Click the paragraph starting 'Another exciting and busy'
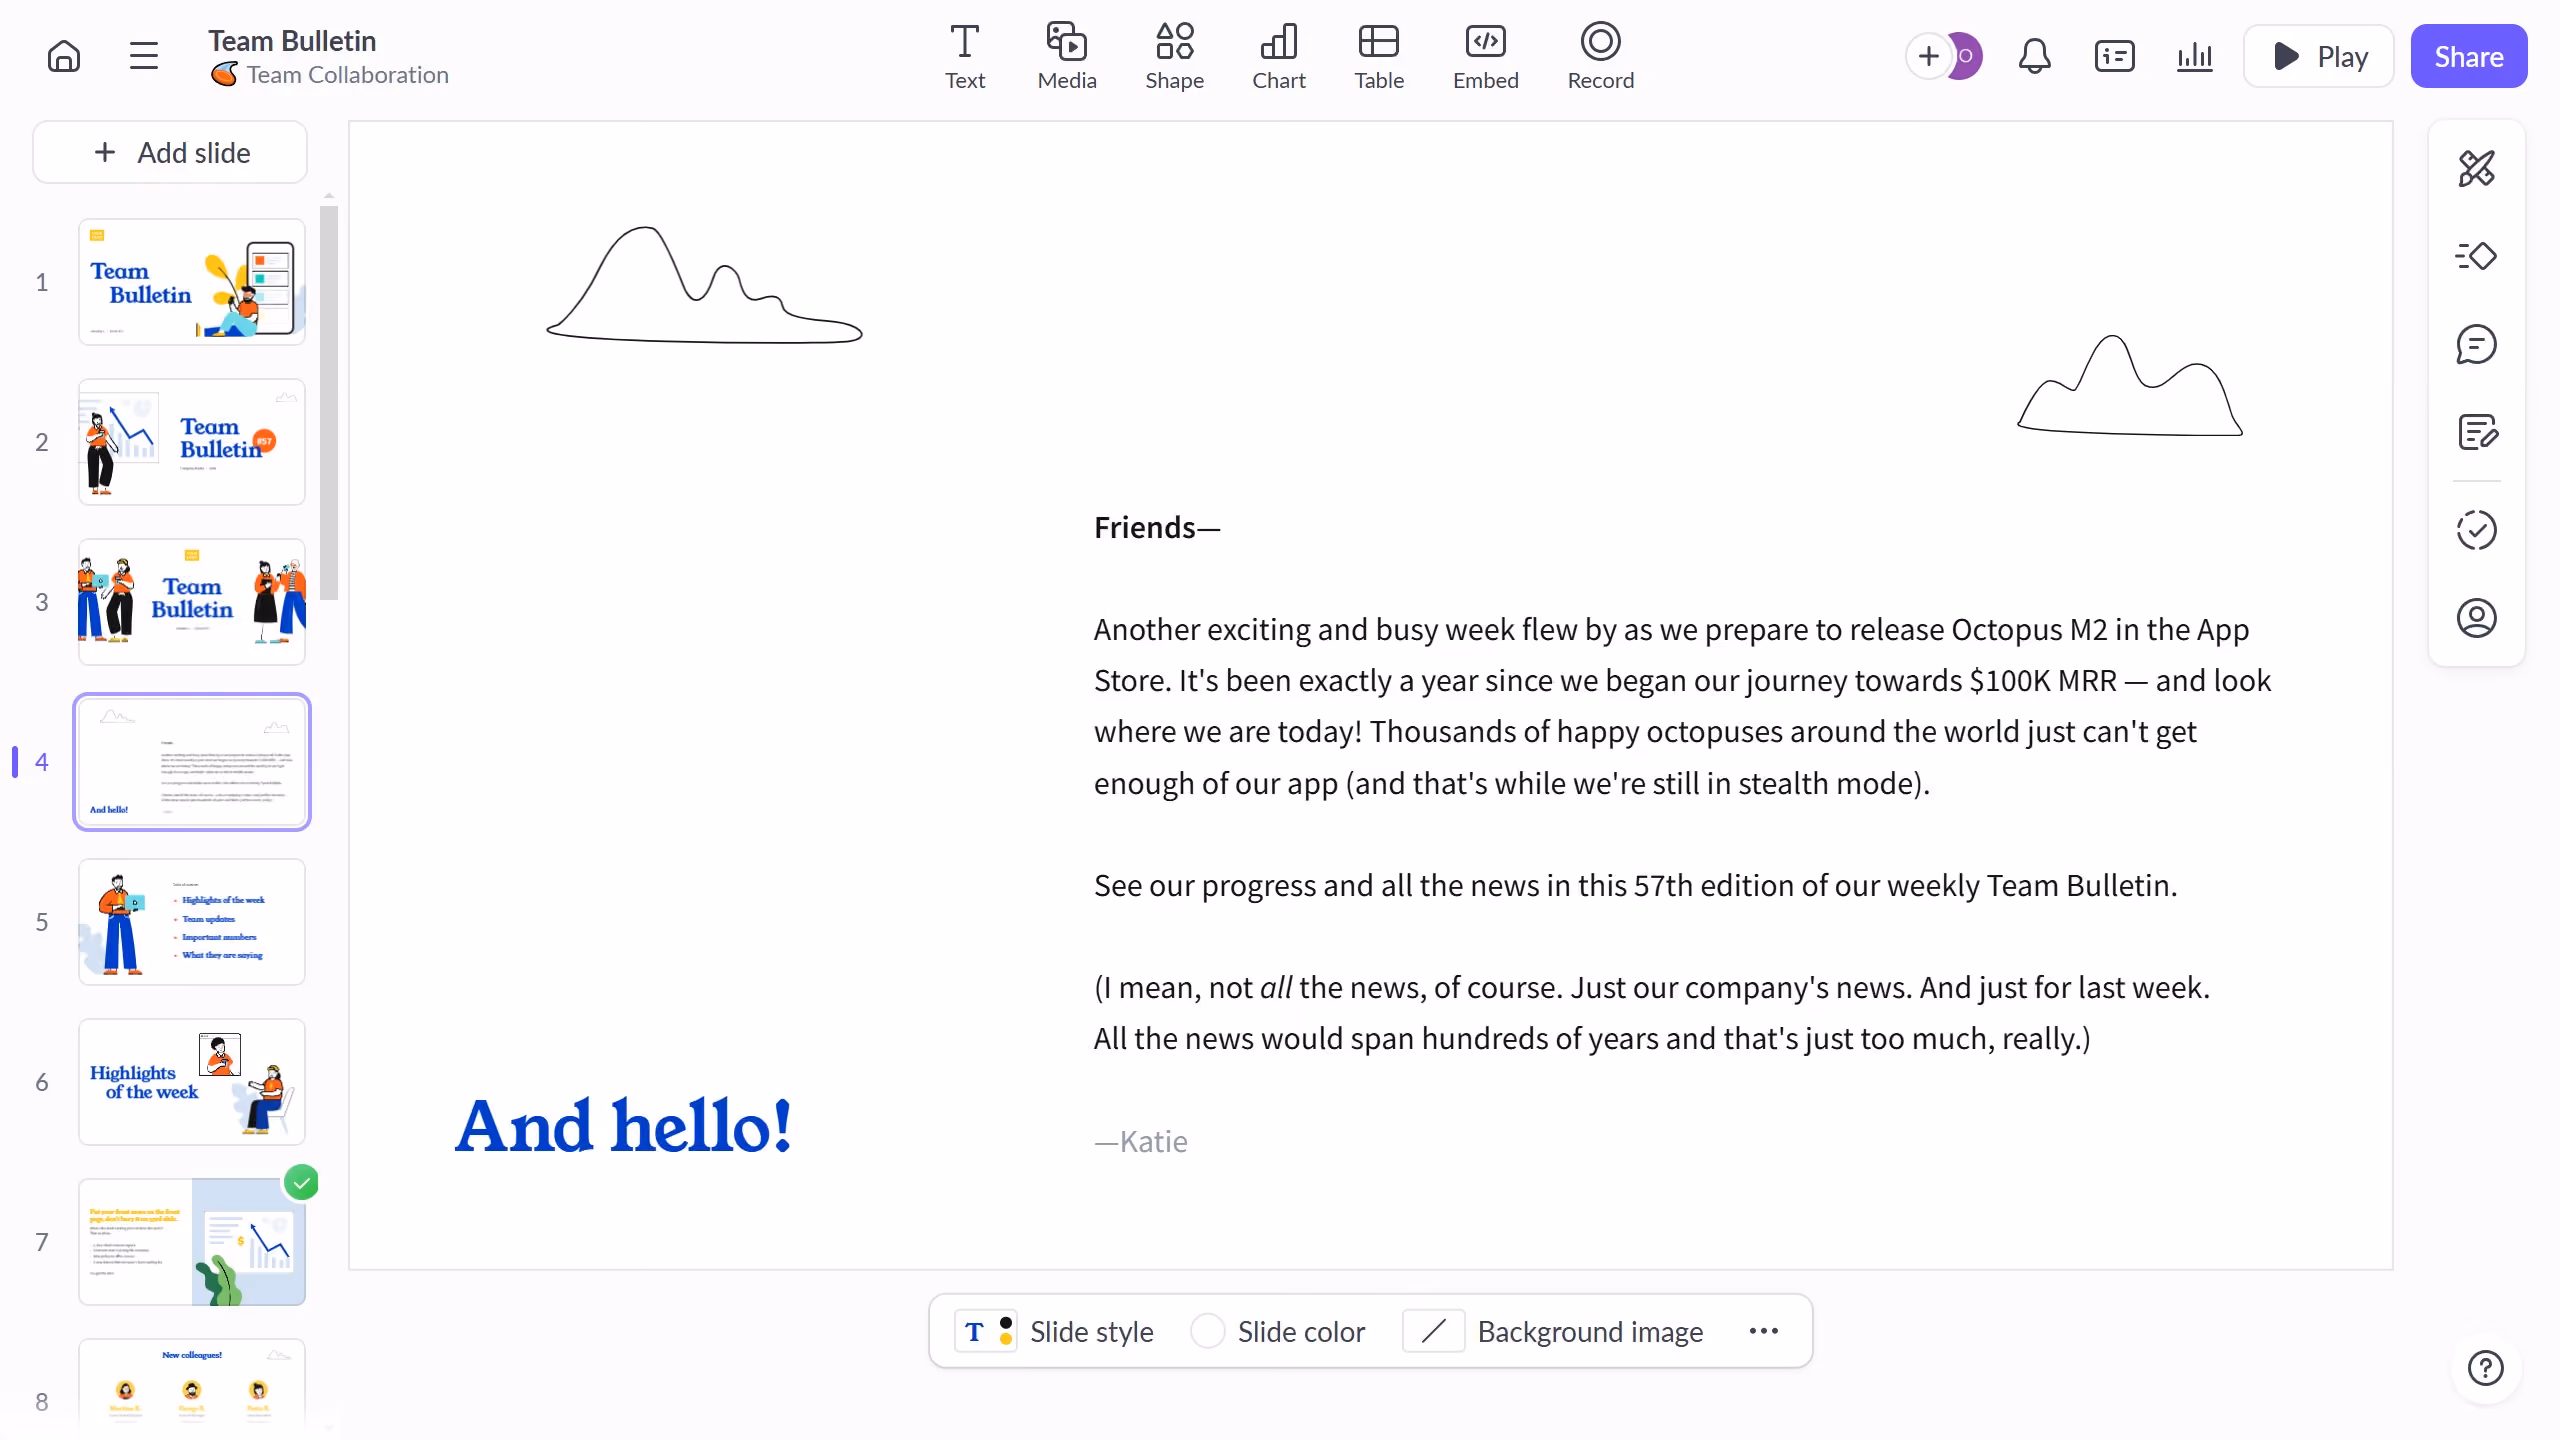 pos(1682,706)
